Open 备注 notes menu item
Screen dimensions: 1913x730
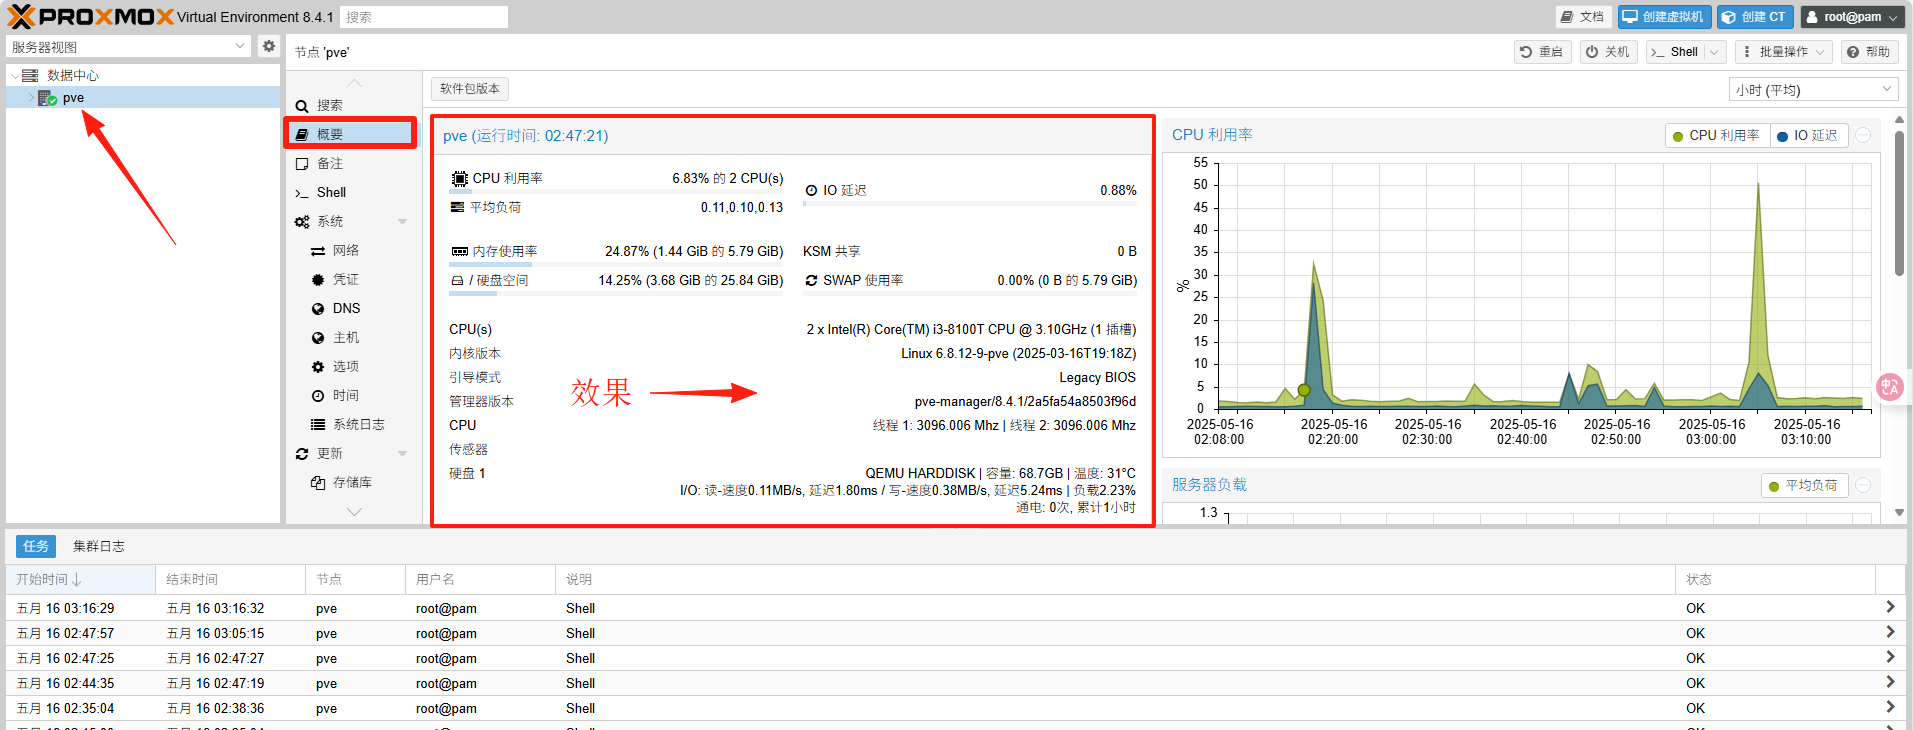pos(352,163)
